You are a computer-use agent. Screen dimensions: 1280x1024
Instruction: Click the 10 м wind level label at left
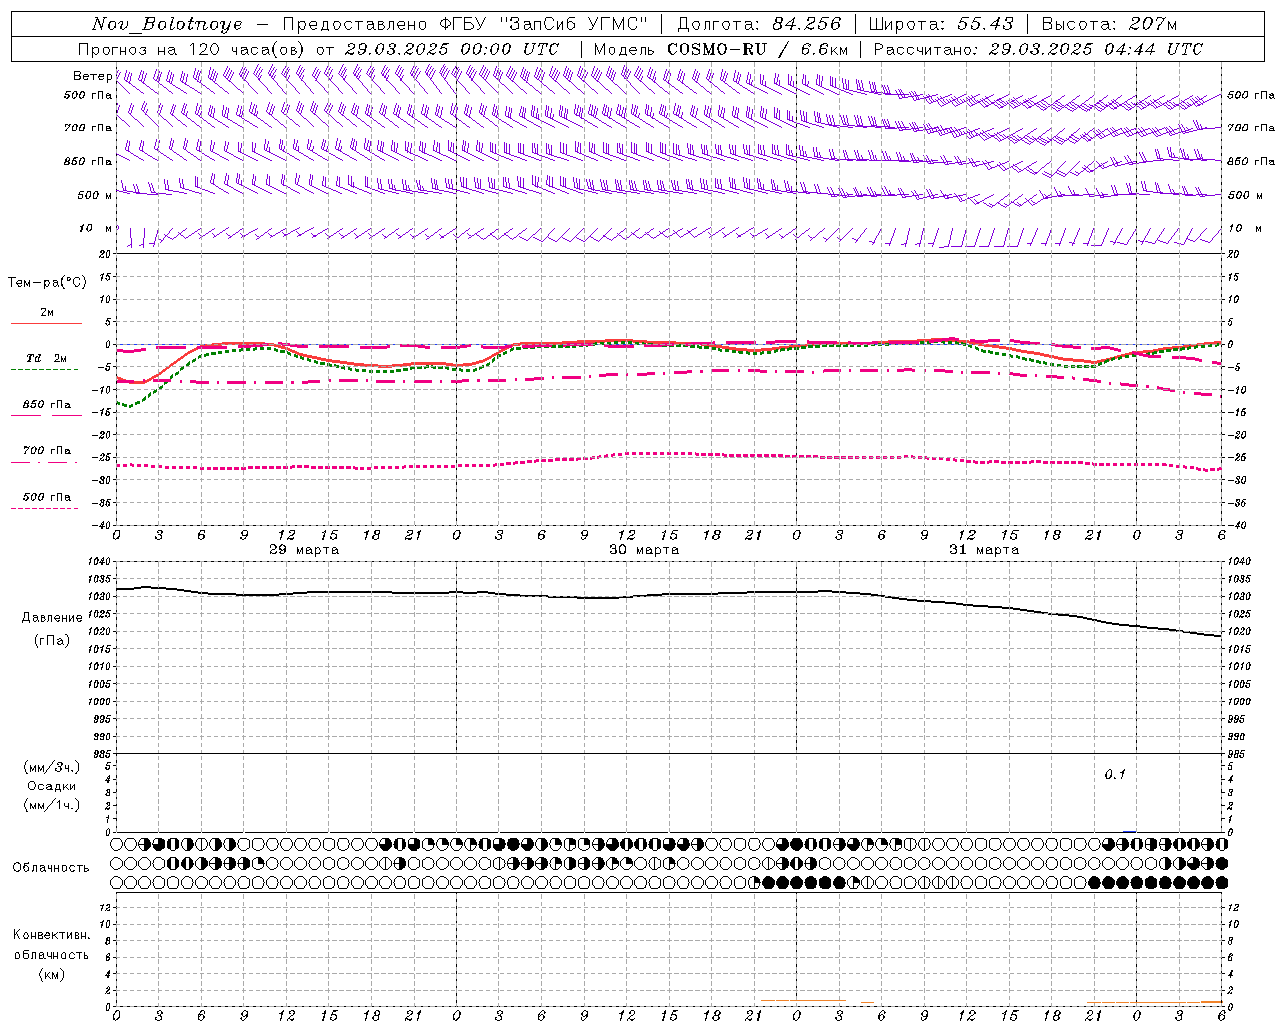95,228
